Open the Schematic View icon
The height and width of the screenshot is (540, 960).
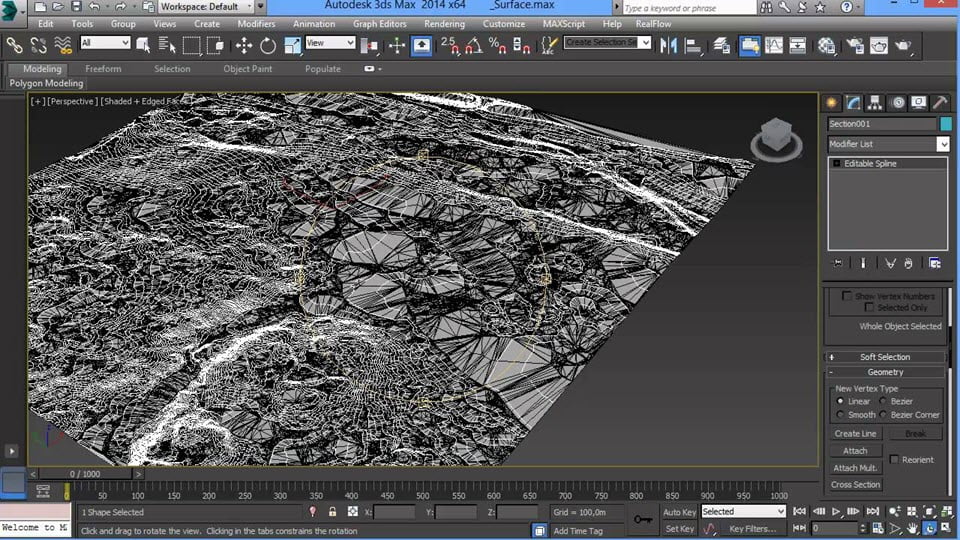coord(798,45)
